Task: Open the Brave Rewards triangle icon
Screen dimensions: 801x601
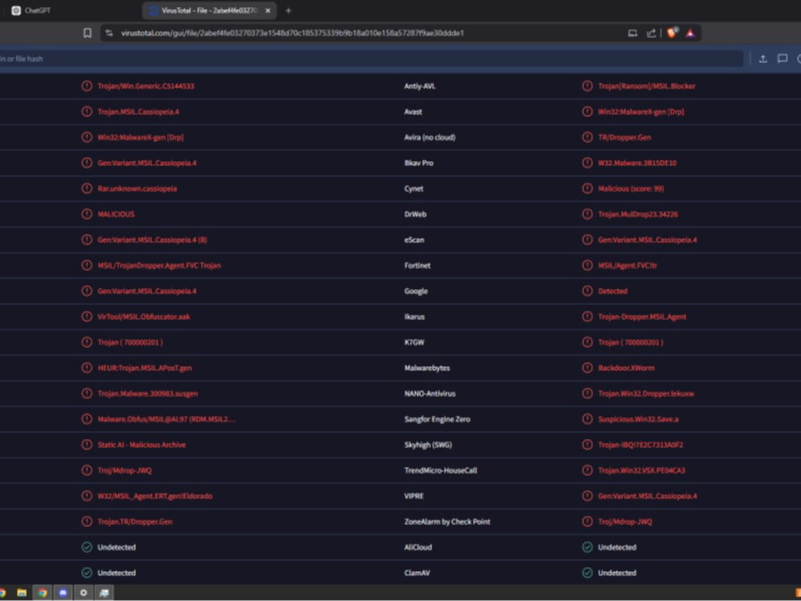Action: coord(690,33)
